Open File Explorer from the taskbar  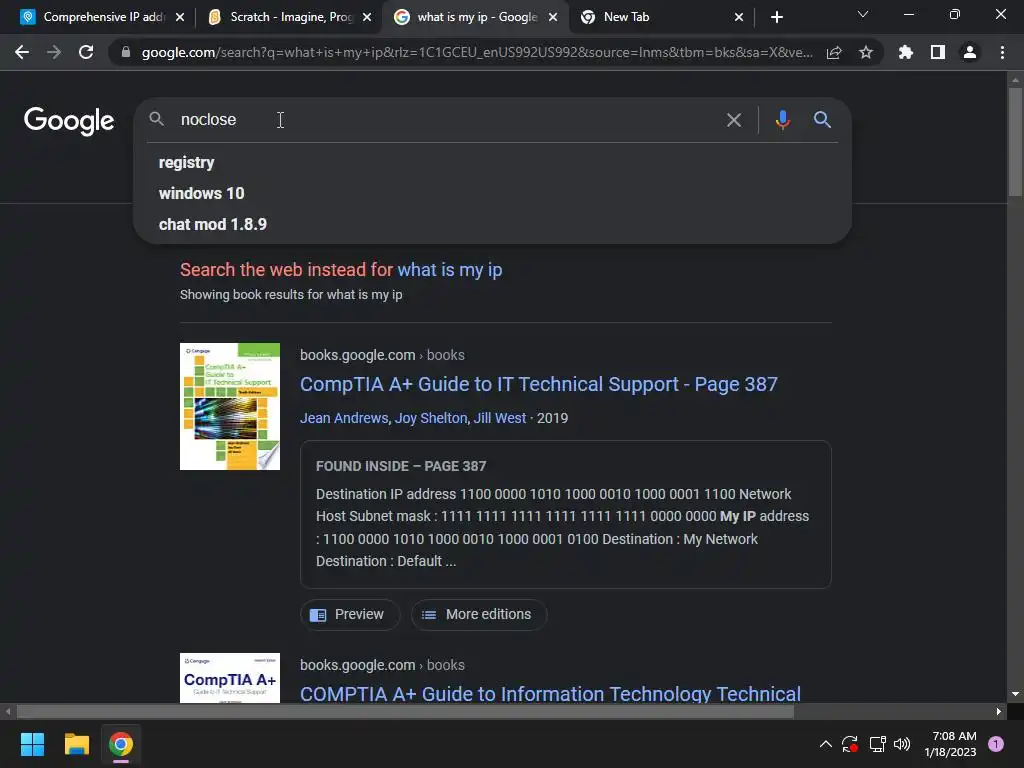[76, 744]
